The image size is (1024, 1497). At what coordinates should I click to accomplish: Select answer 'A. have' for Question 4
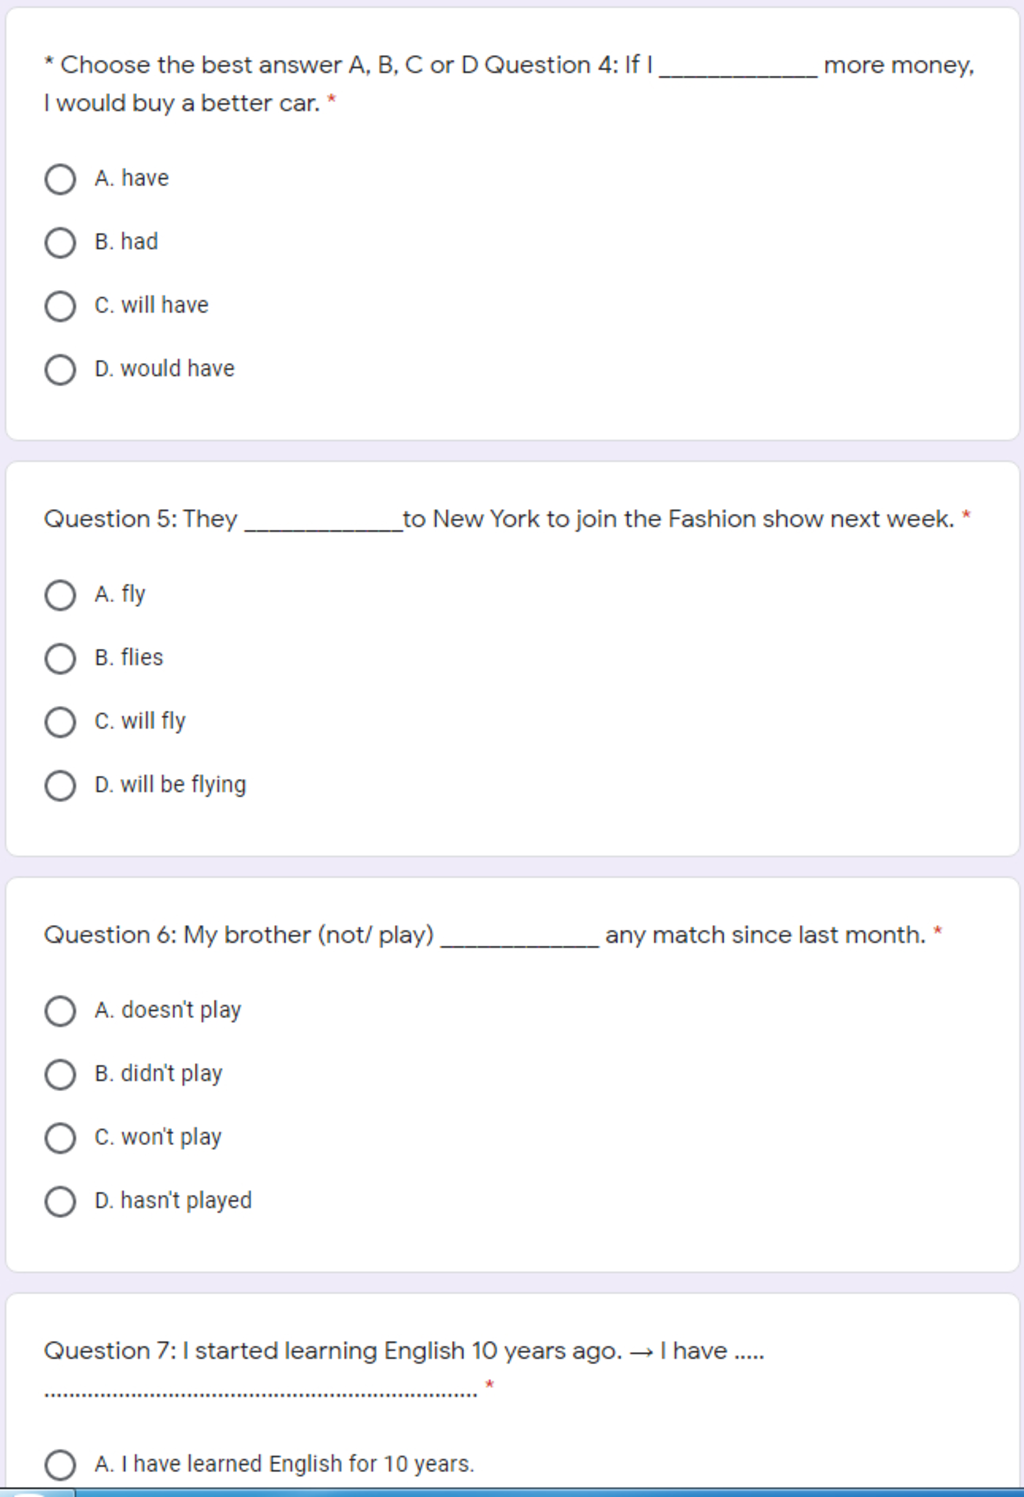[60, 179]
